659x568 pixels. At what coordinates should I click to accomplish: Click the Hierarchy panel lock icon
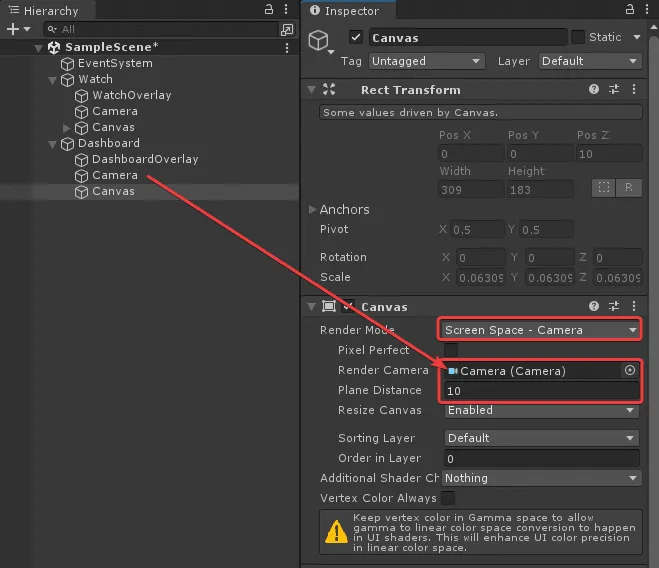coord(269,9)
